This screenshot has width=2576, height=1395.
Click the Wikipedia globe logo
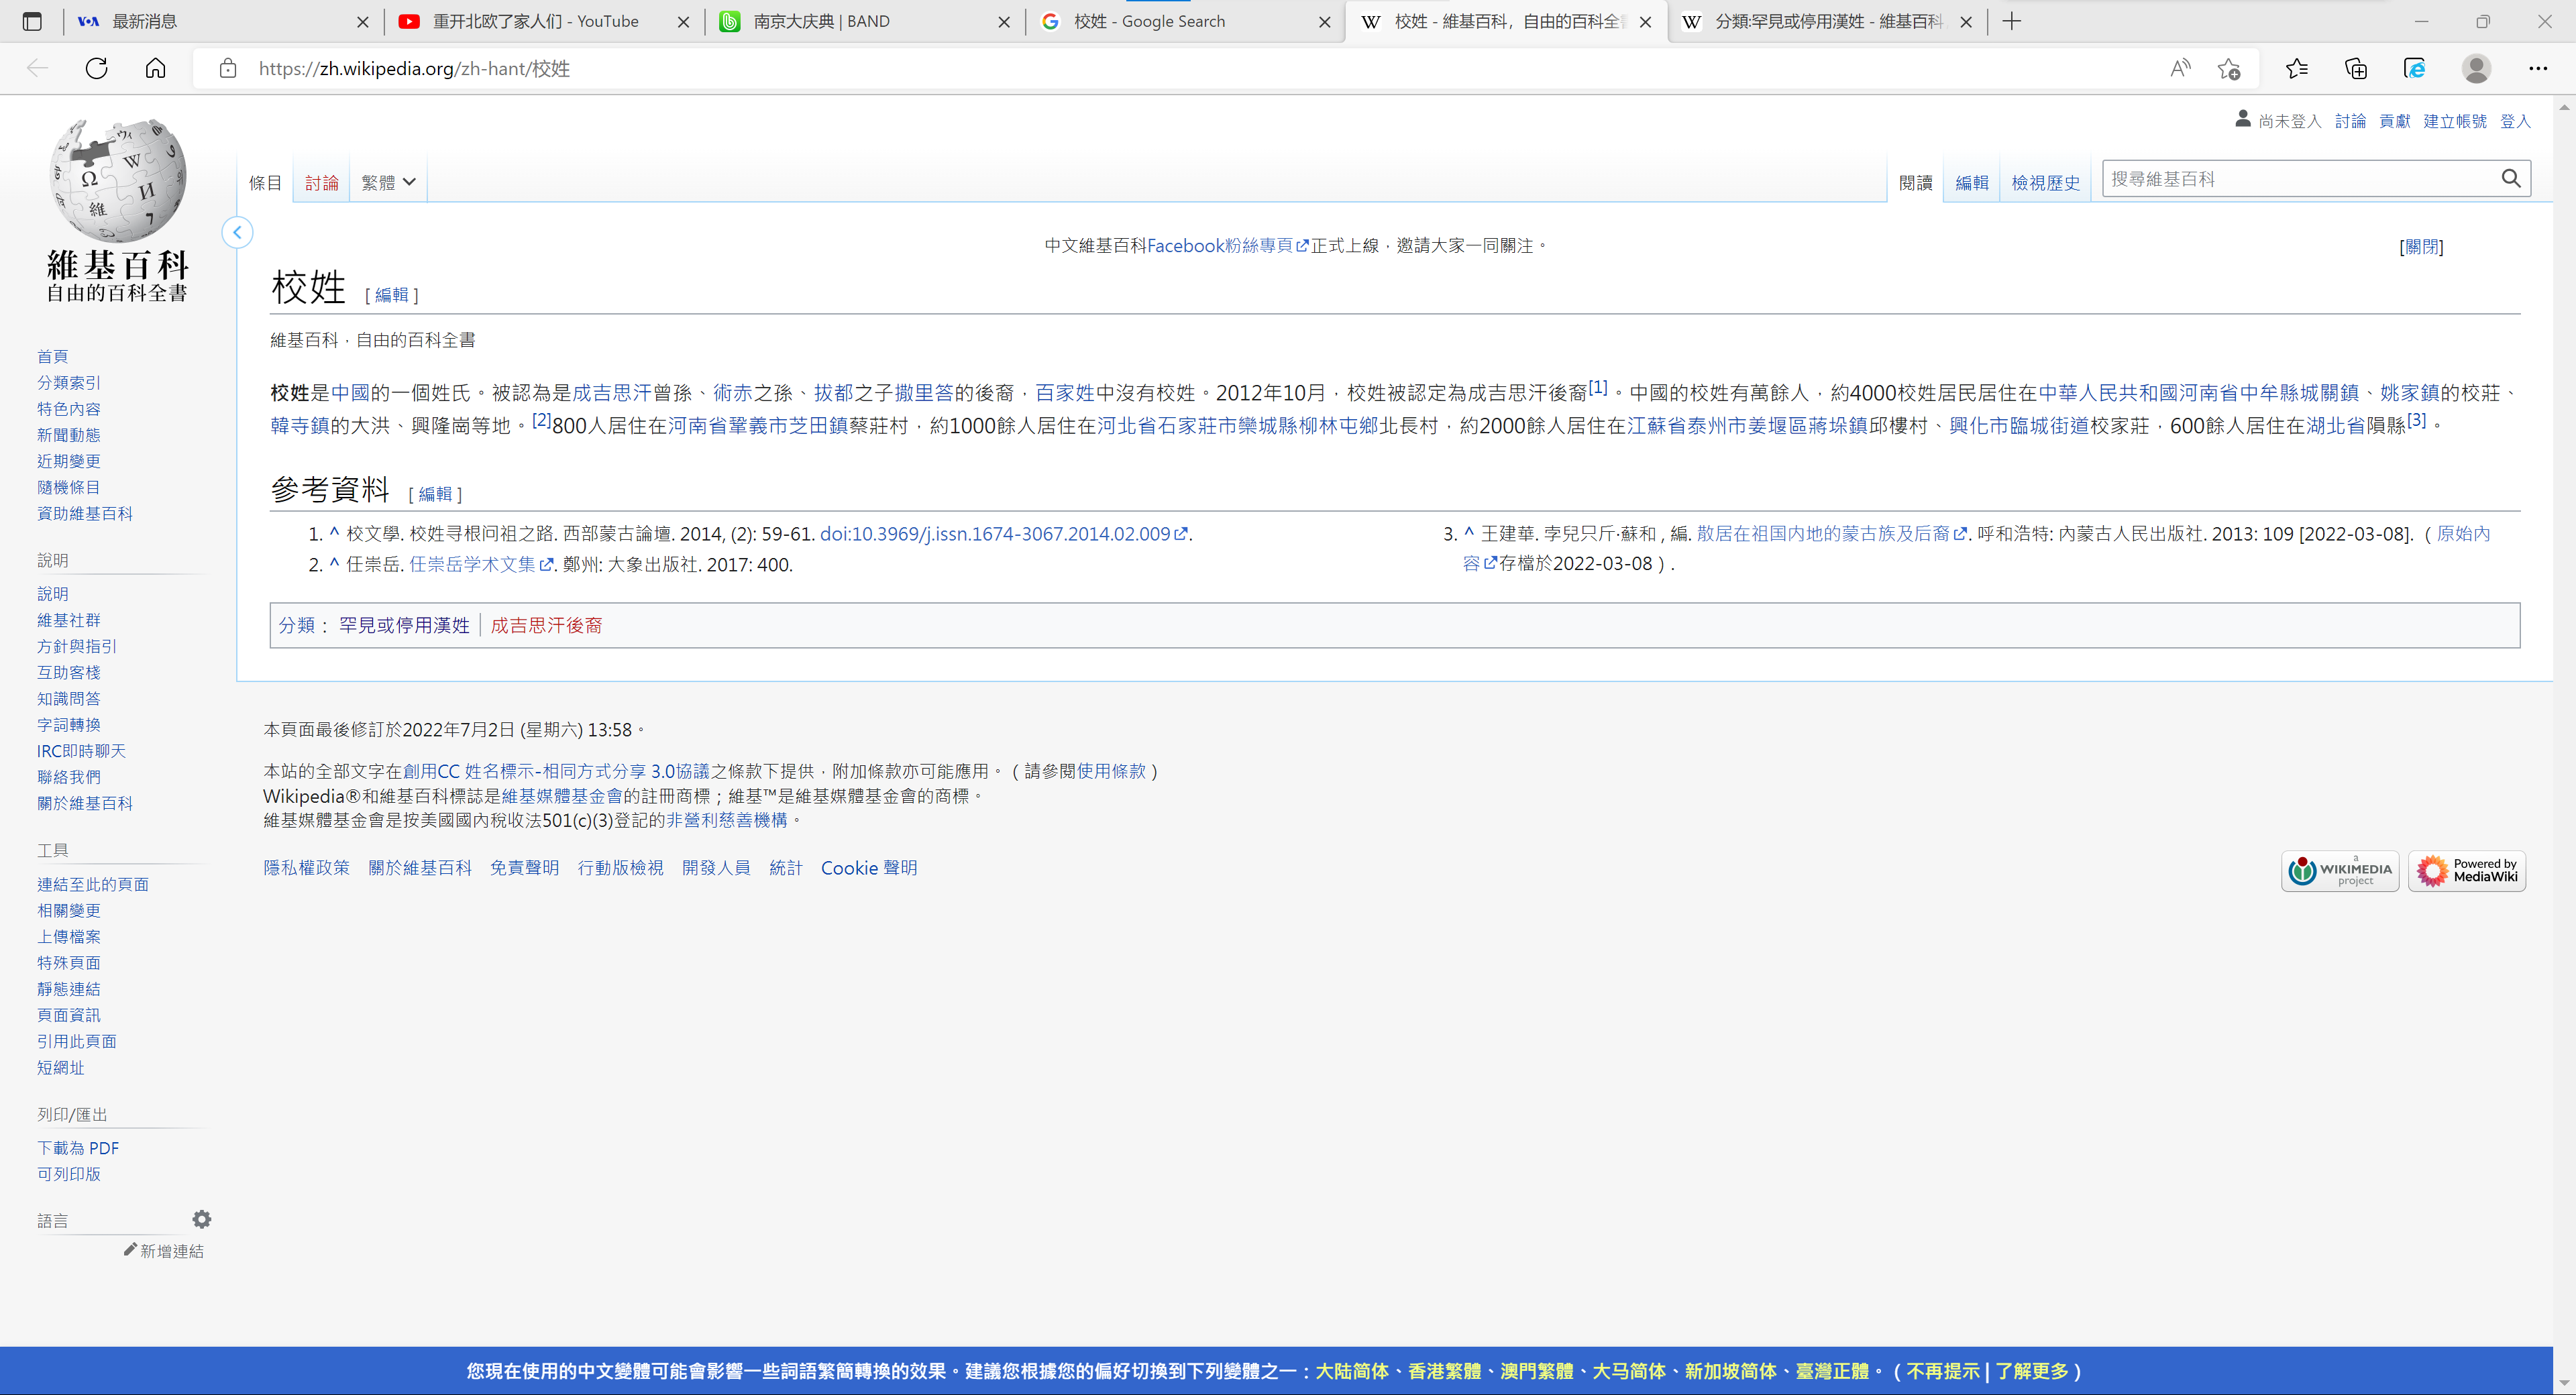(118, 180)
